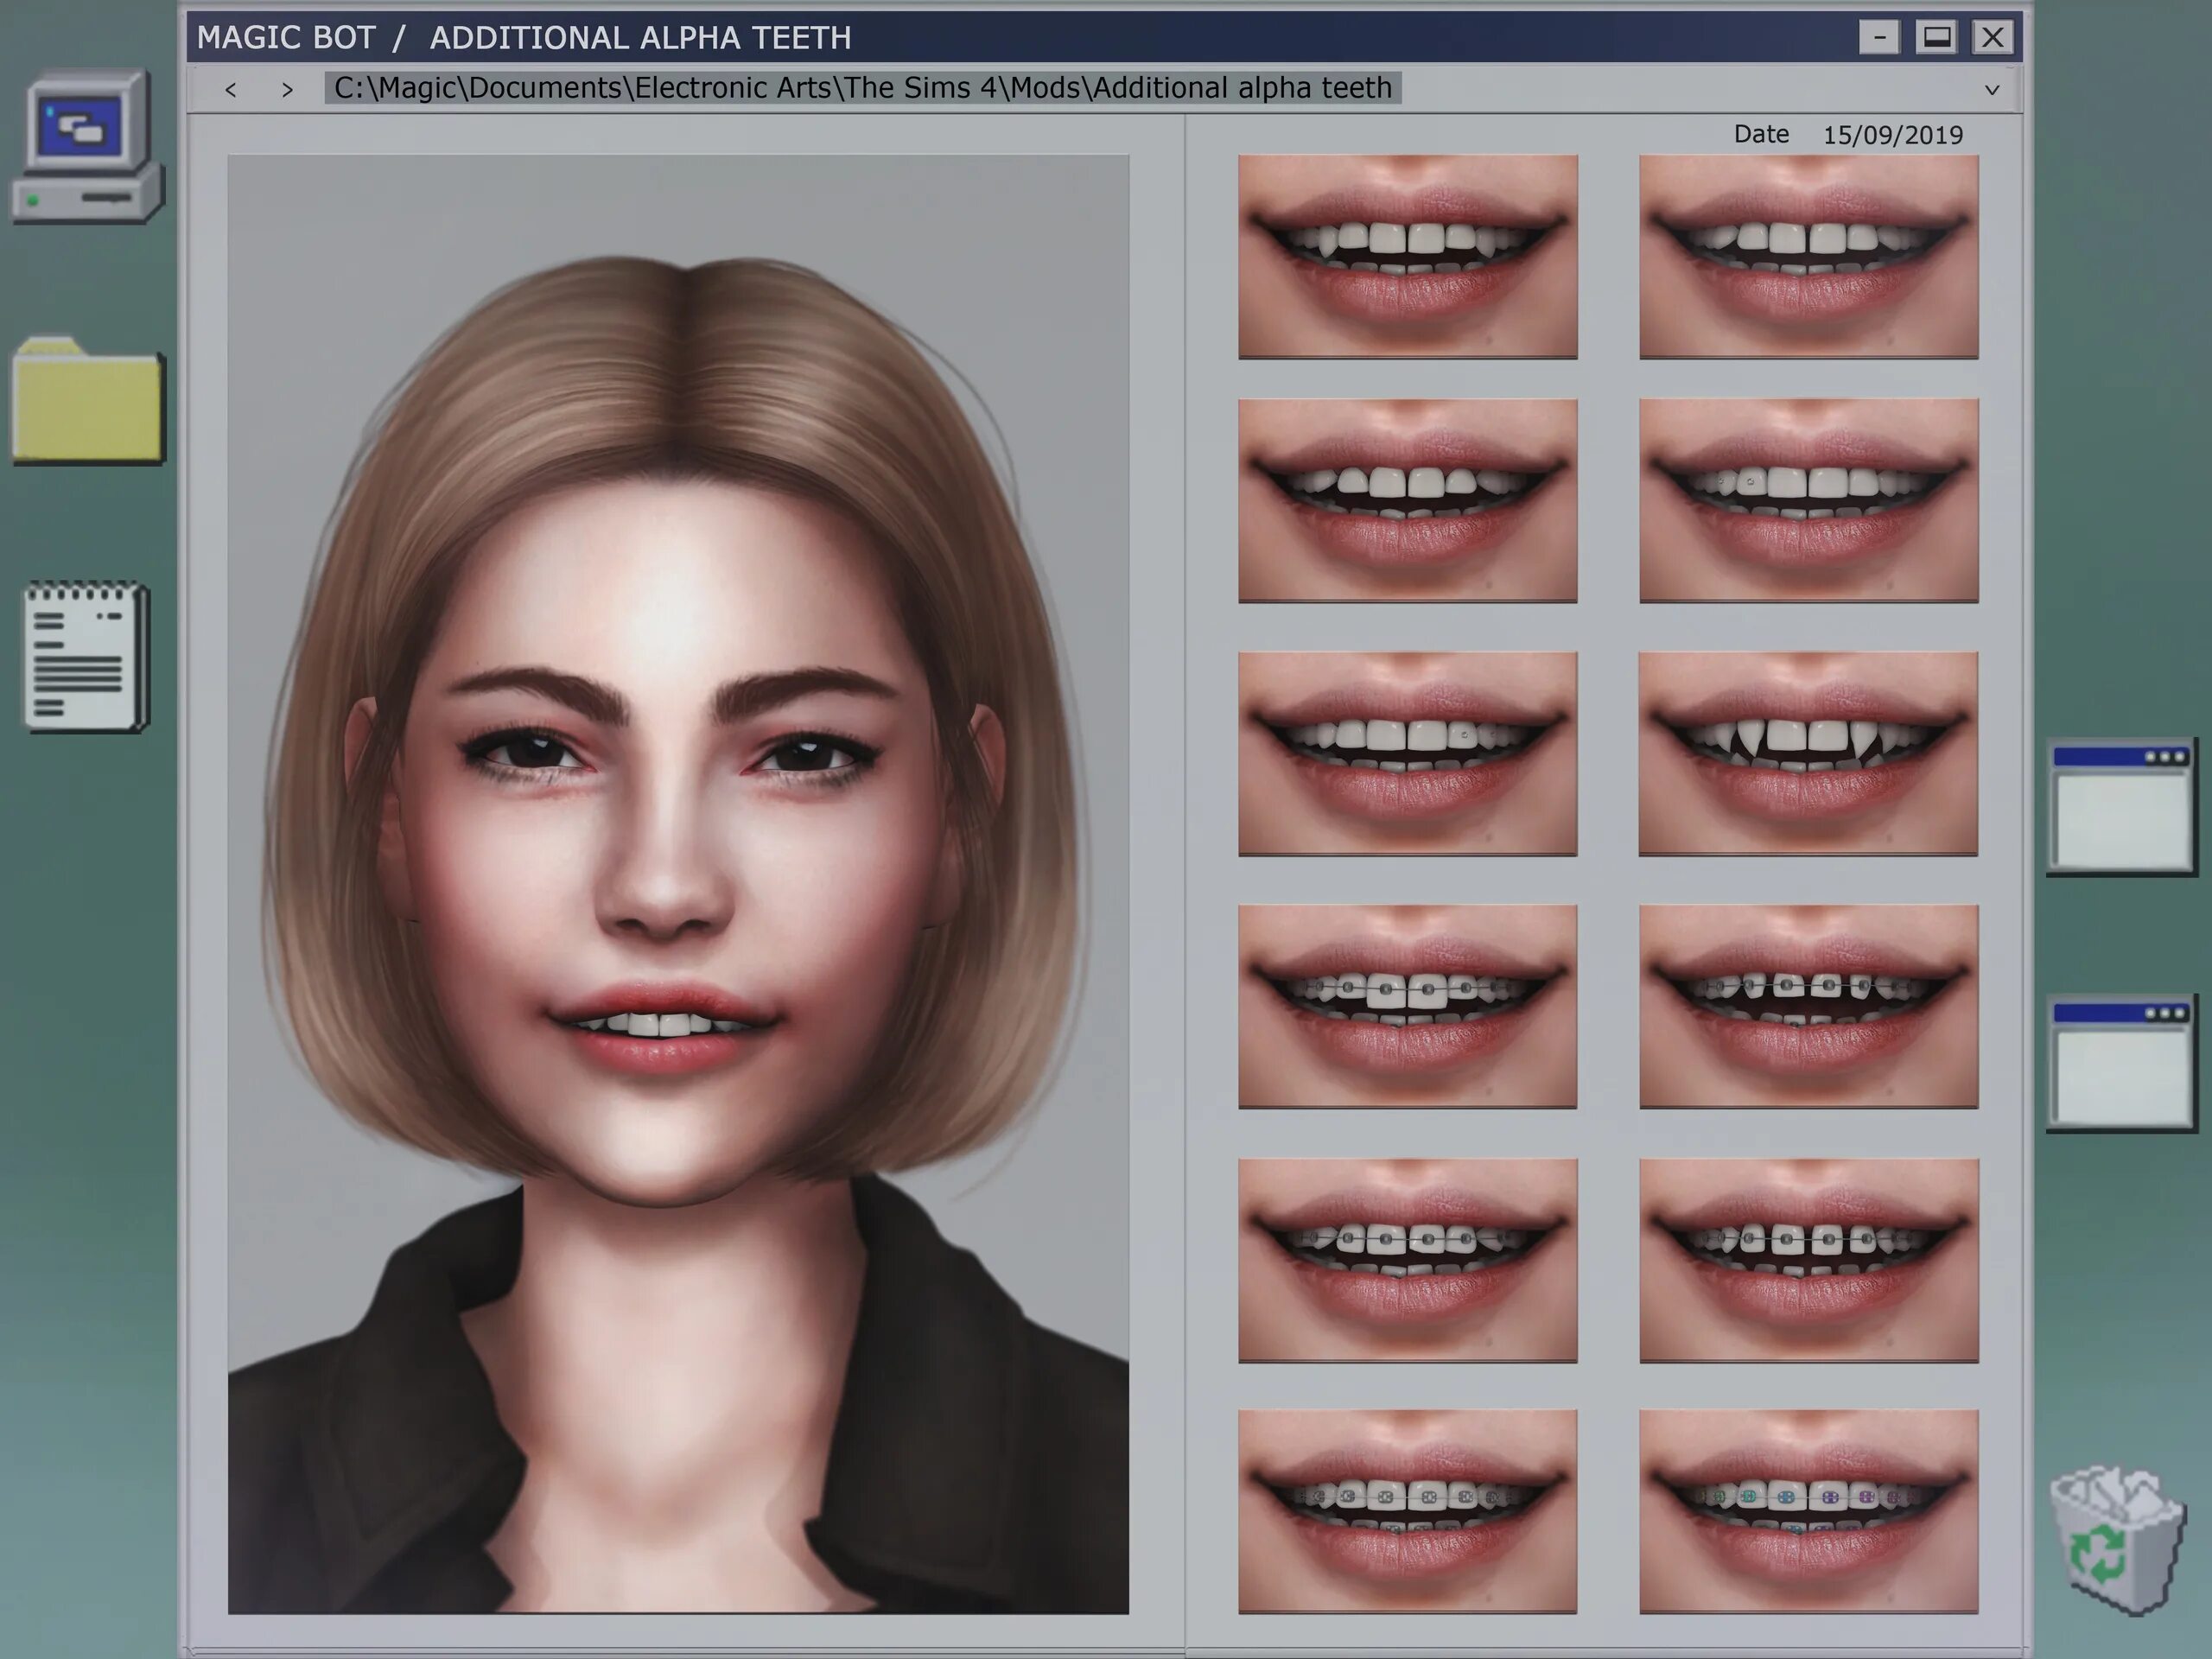This screenshot has height=1659, width=2212.
Task: Click the lower small window icon
Action: coord(2120,1063)
